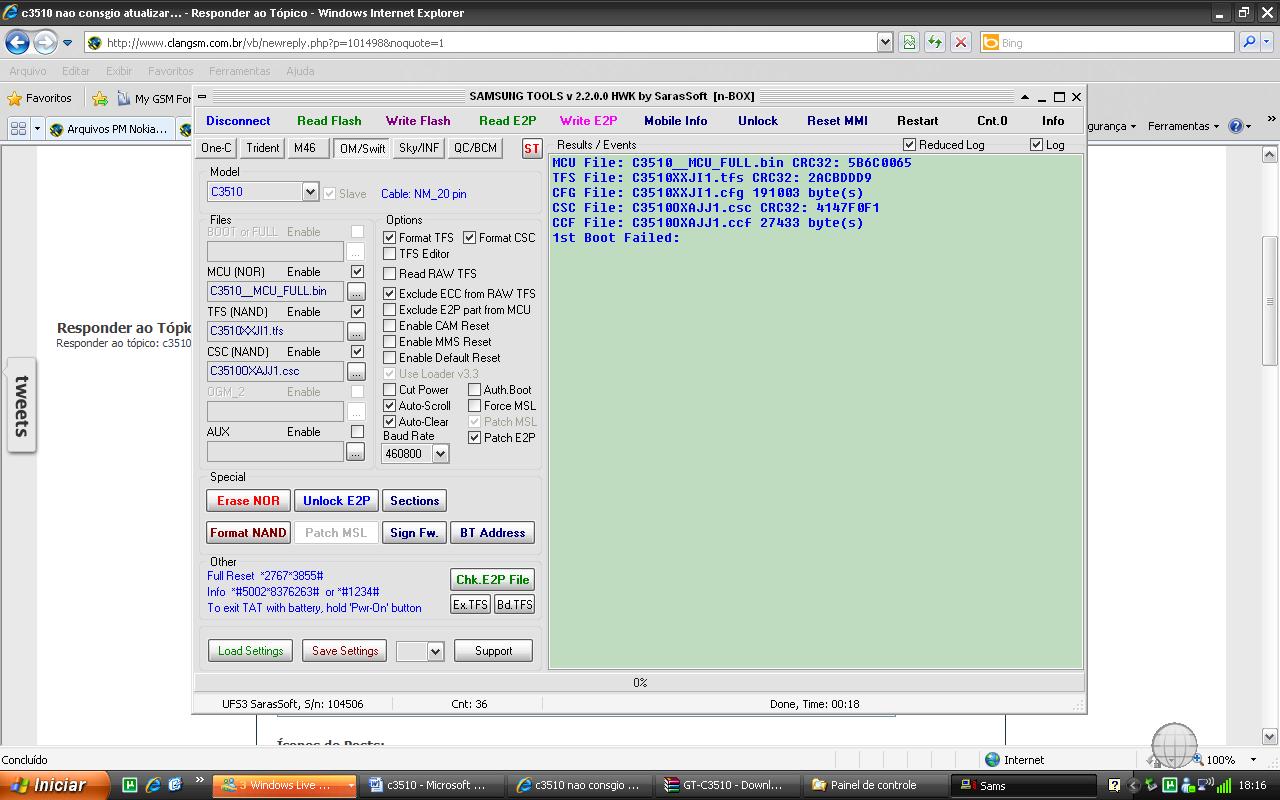1280x800 pixels.
Task: Click Disconnect in Samsung Tools
Action: coord(238,121)
